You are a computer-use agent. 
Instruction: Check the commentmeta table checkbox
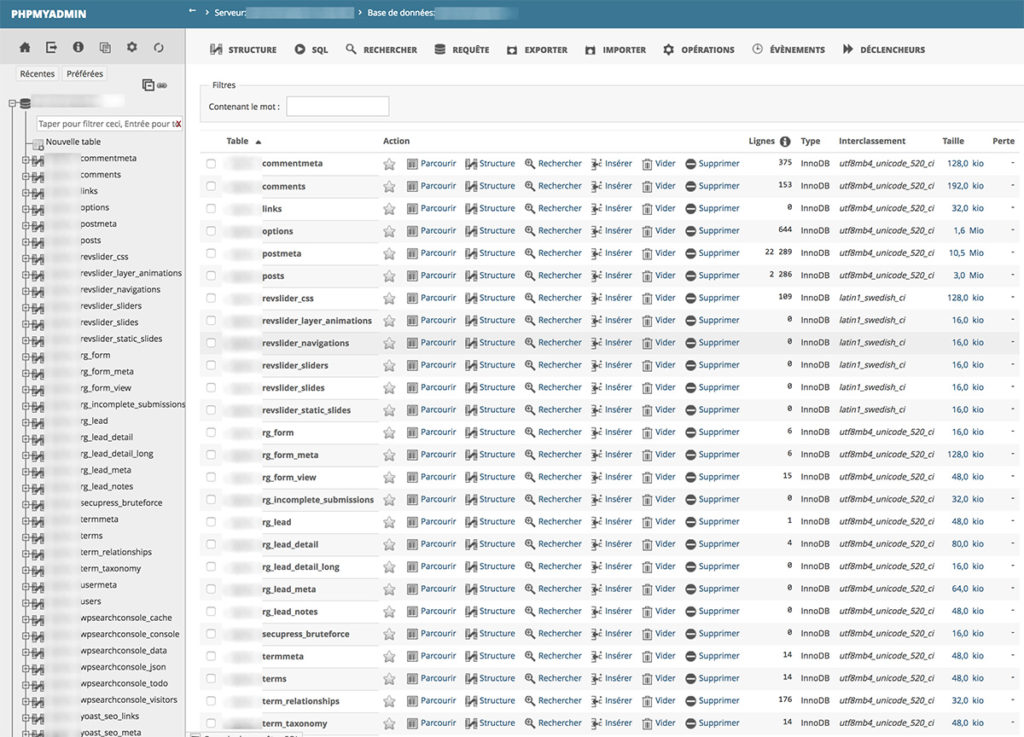pos(211,164)
